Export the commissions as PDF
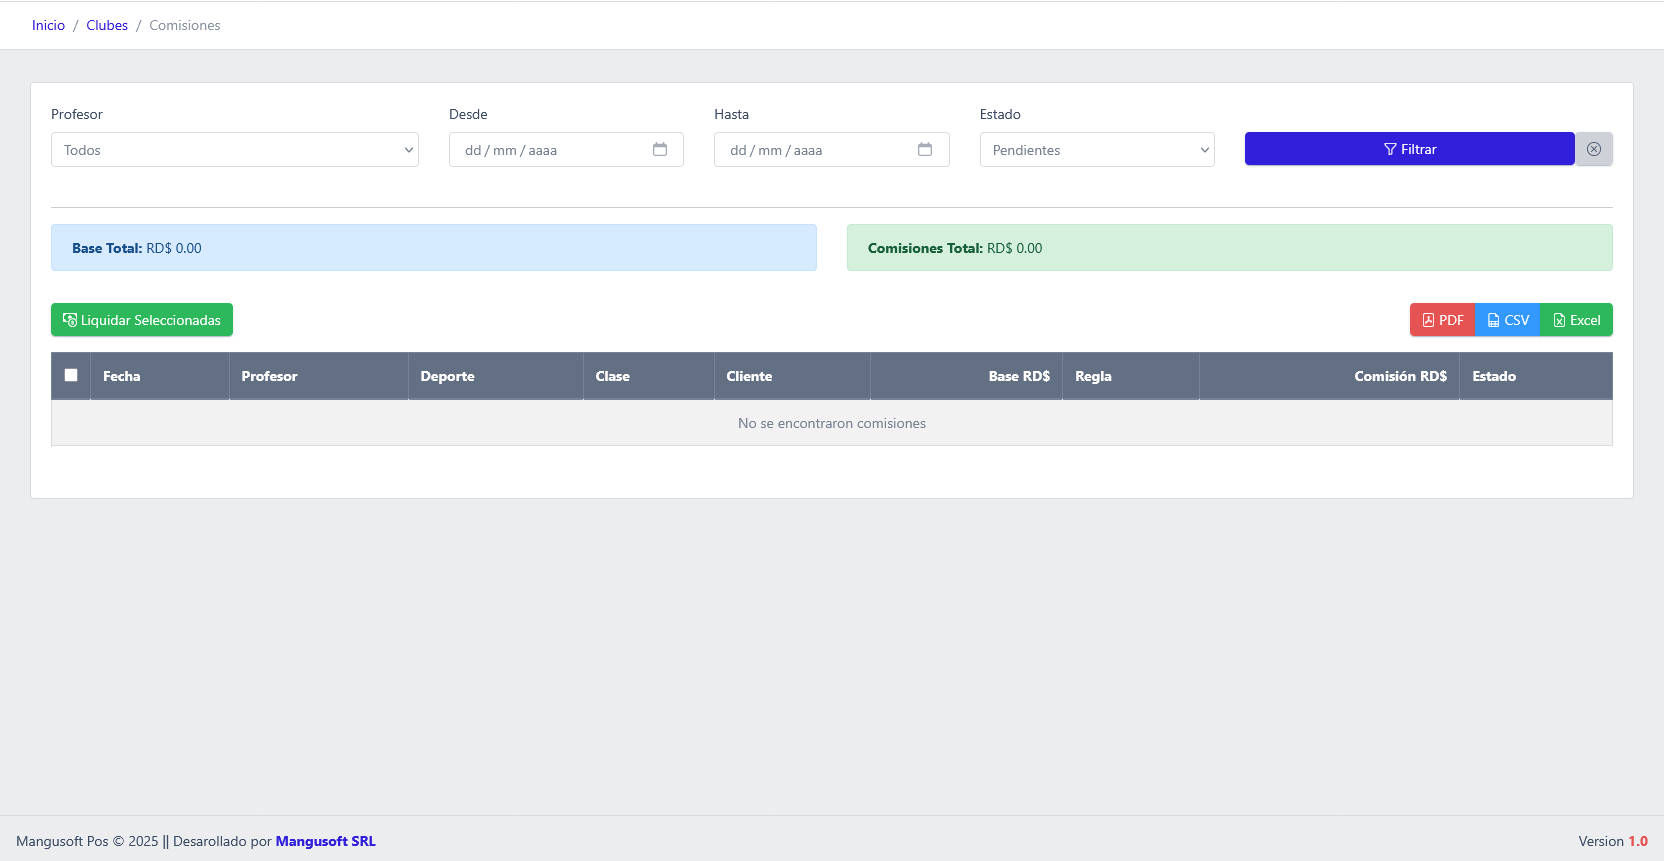 pos(1442,320)
